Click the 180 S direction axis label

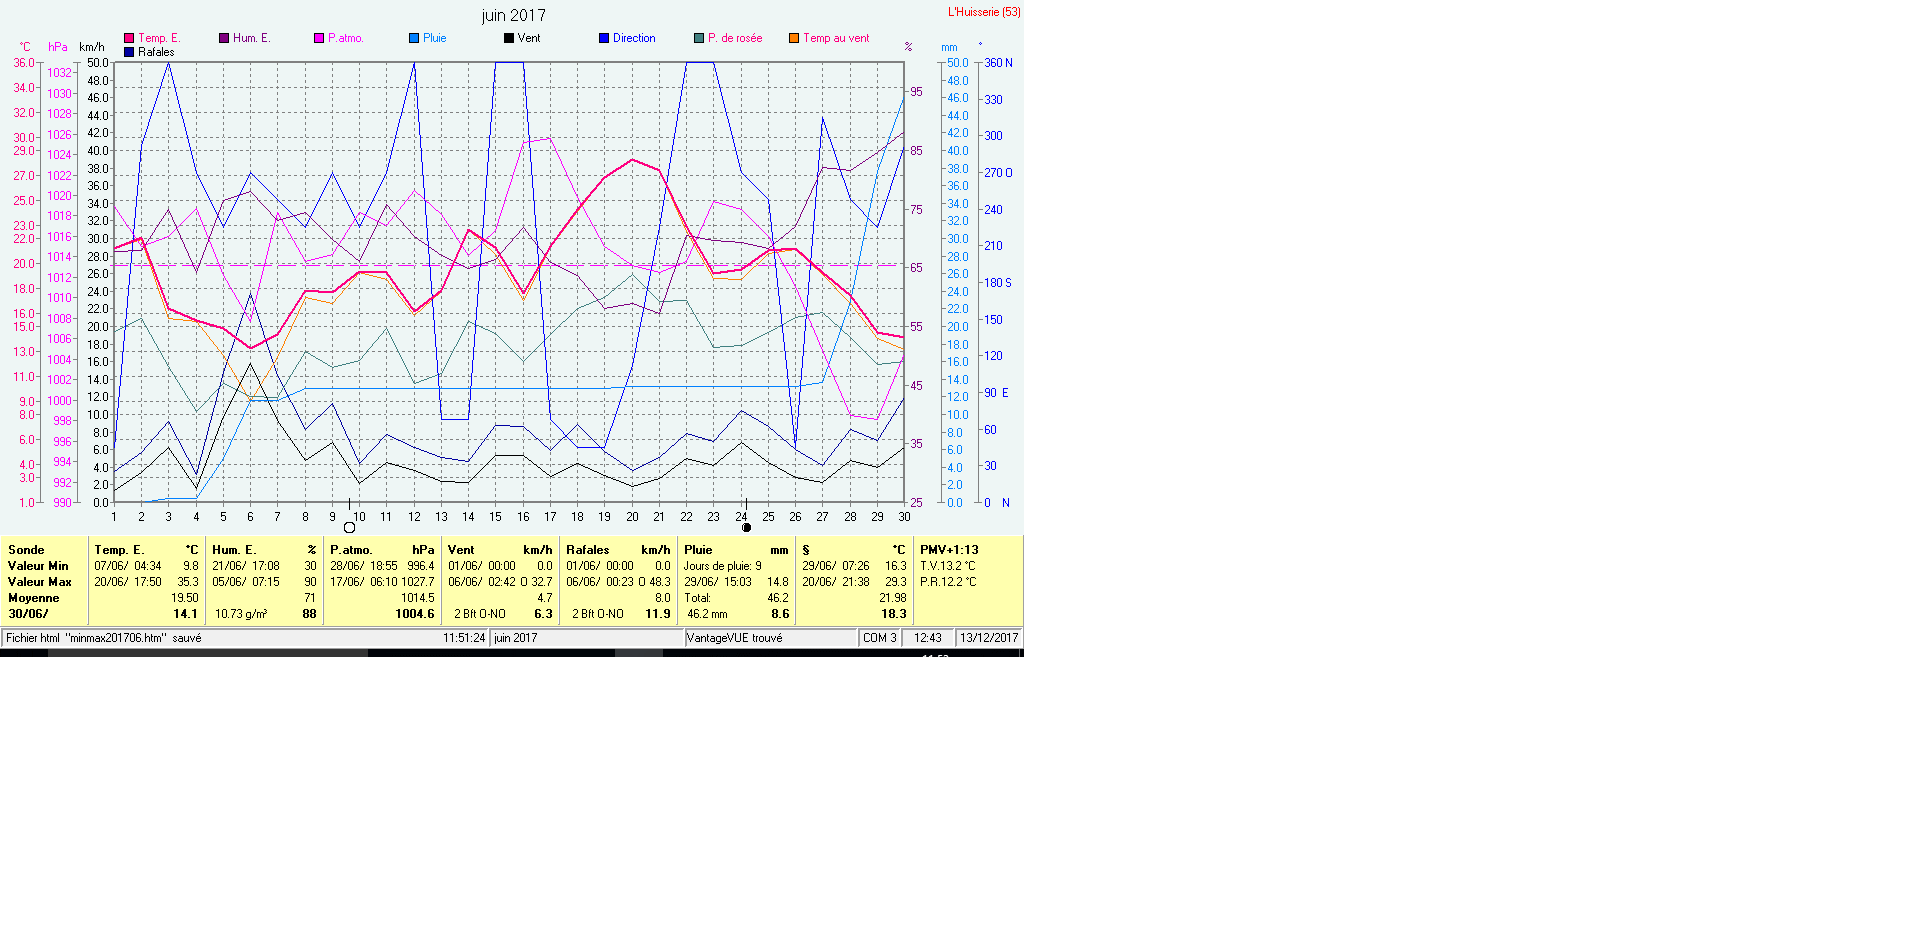tap(998, 283)
